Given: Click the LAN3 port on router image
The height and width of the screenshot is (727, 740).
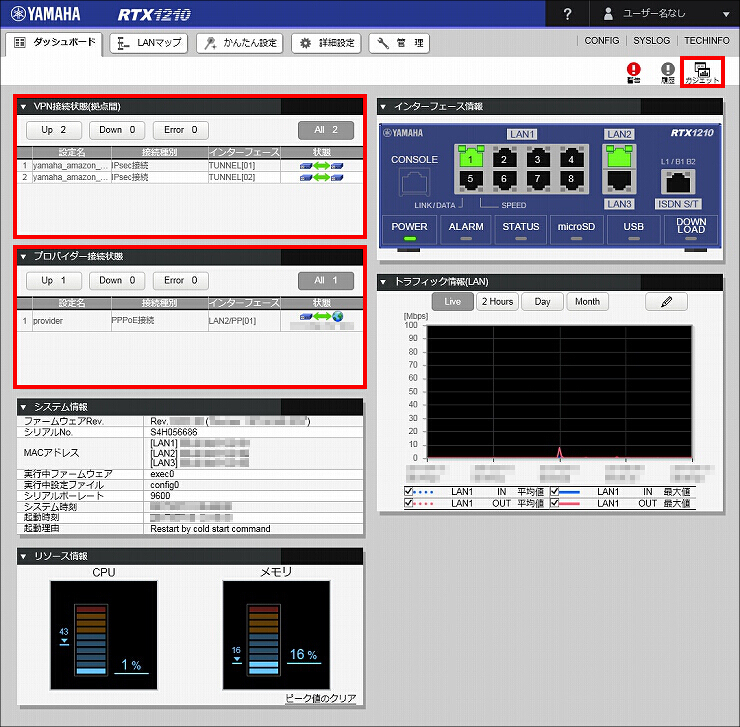Looking at the screenshot, I should [x=619, y=181].
